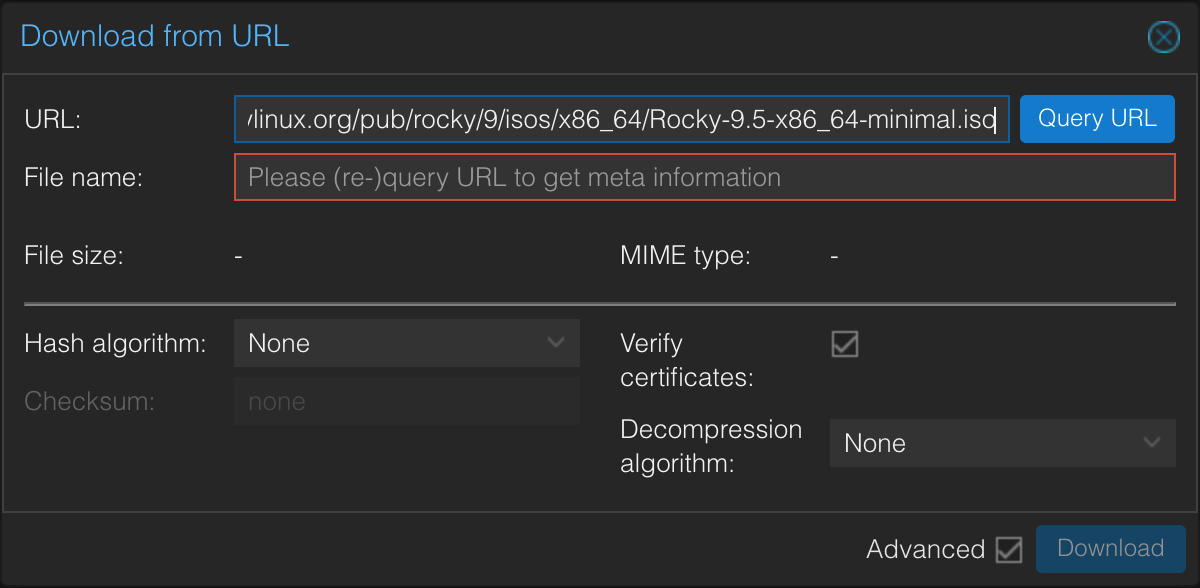Click the Decompression algorithm 'None' value field
1200x588 pixels.
[980, 443]
